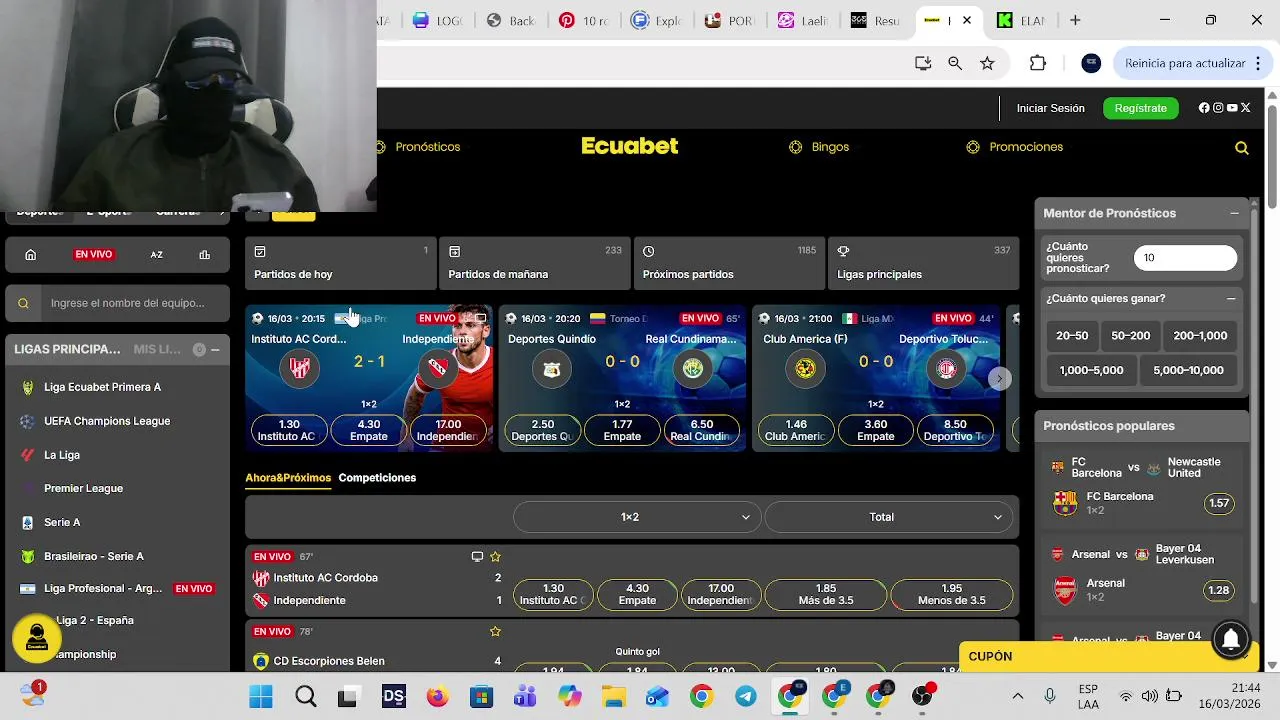Select the 200-1,000 winnings range

pyautogui.click(x=1200, y=336)
